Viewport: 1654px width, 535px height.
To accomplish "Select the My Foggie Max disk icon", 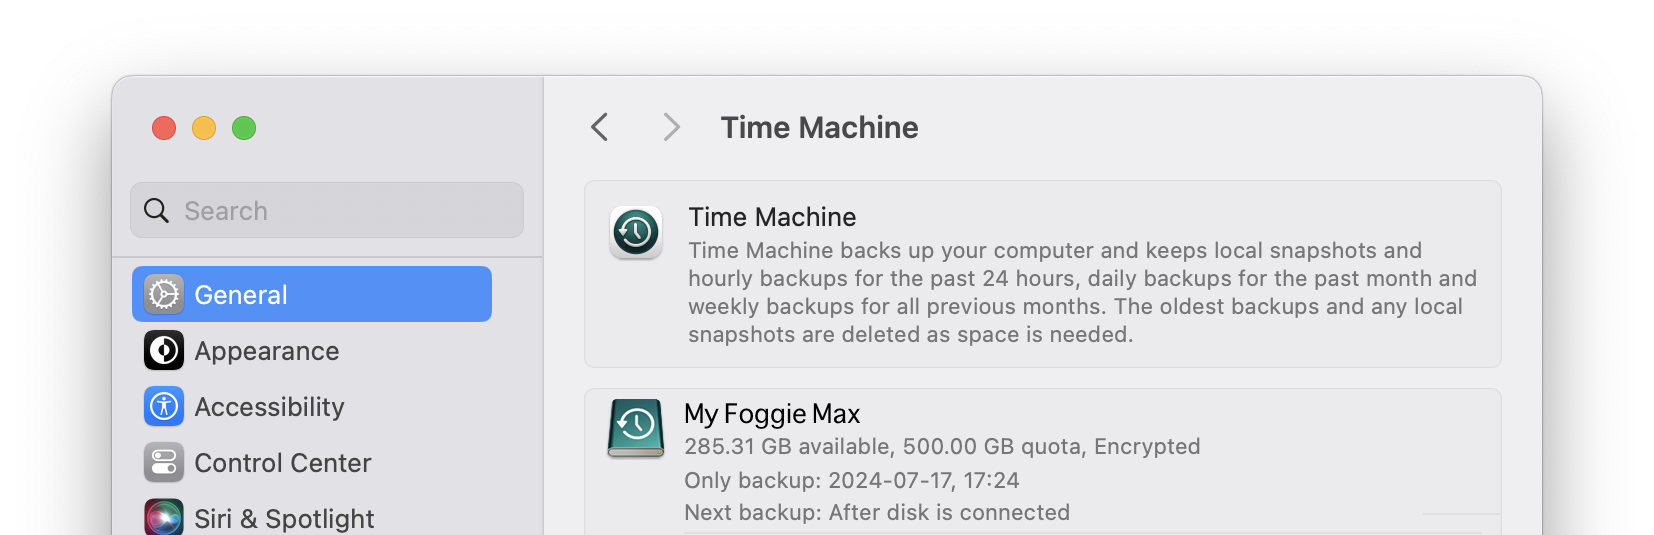I will (636, 428).
